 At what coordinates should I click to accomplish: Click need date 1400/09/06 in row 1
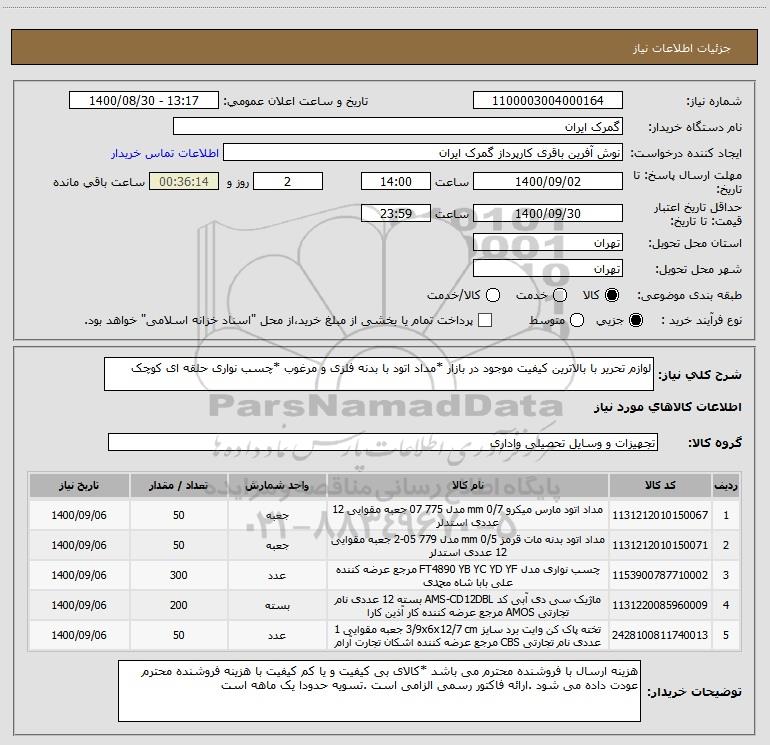coord(79,515)
